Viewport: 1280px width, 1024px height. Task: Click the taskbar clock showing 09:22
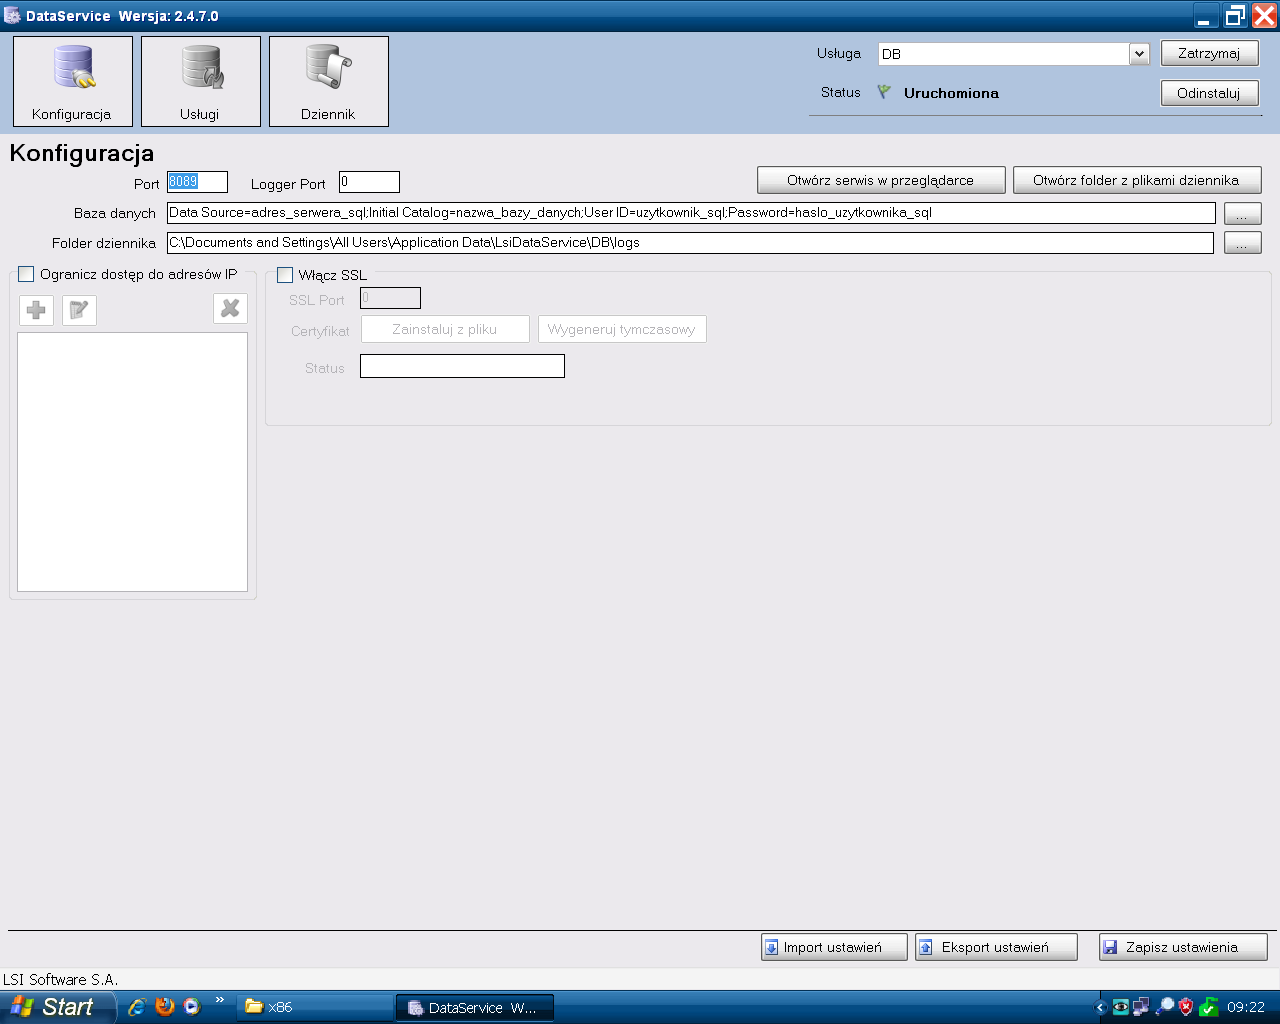(x=1246, y=1008)
